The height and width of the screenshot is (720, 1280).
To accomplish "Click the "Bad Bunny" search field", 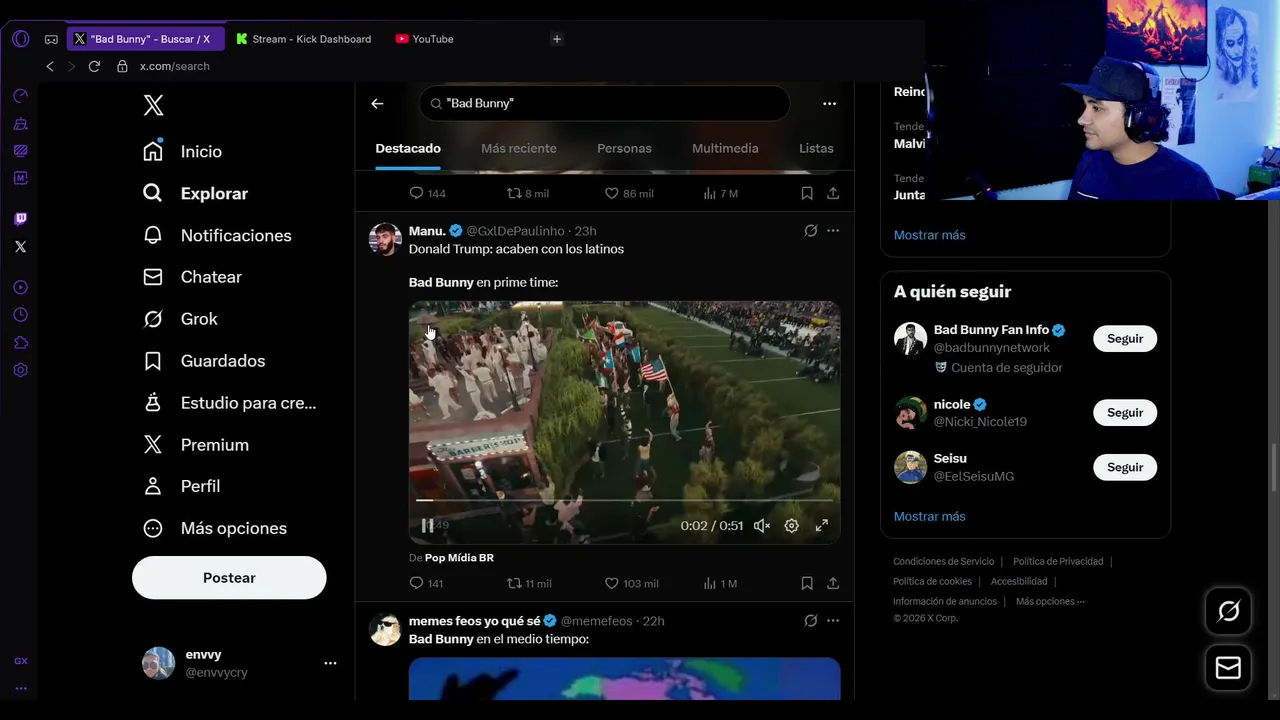I will point(604,103).
